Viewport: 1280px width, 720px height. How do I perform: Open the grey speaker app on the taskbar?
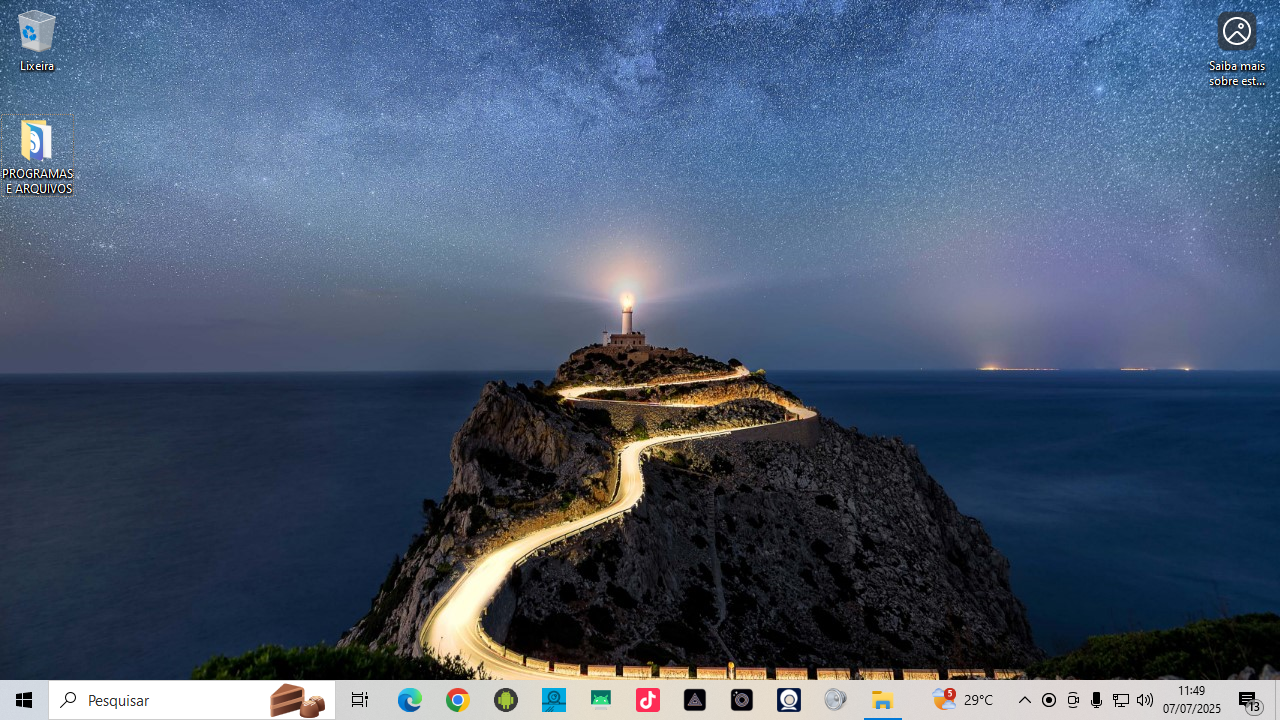835,700
